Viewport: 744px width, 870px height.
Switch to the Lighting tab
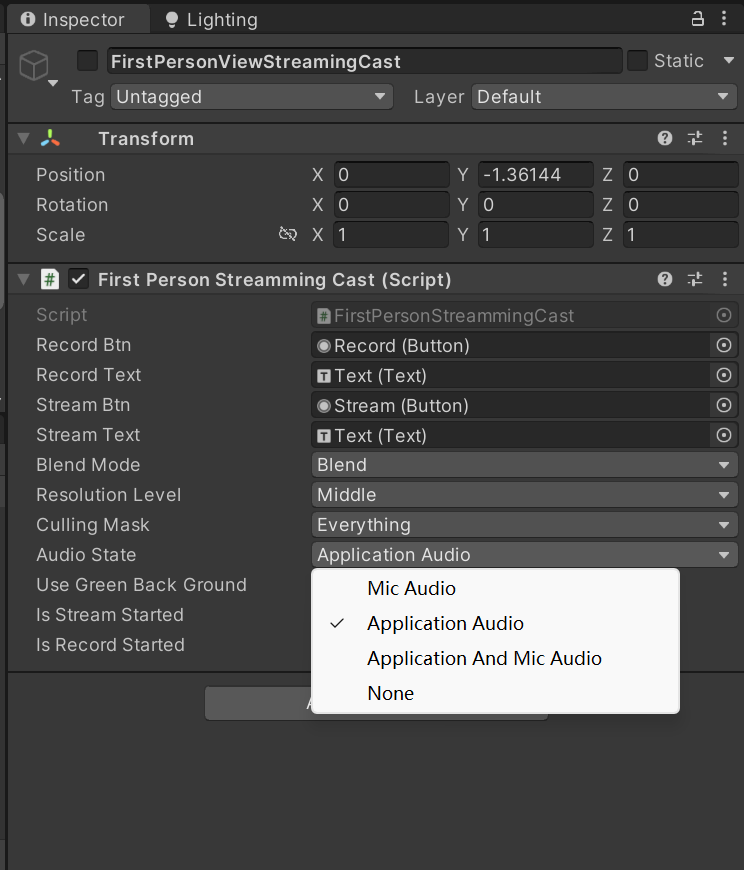pyautogui.click(x=211, y=20)
